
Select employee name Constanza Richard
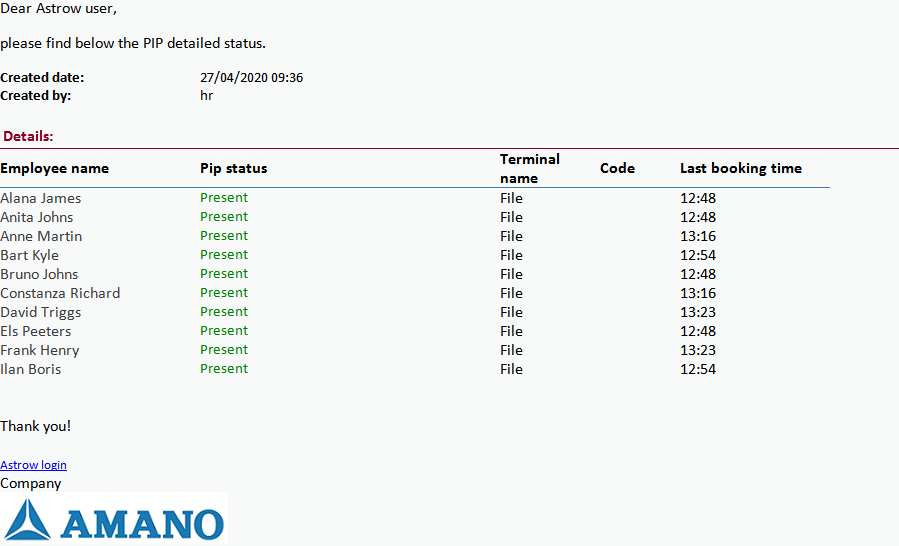60,293
